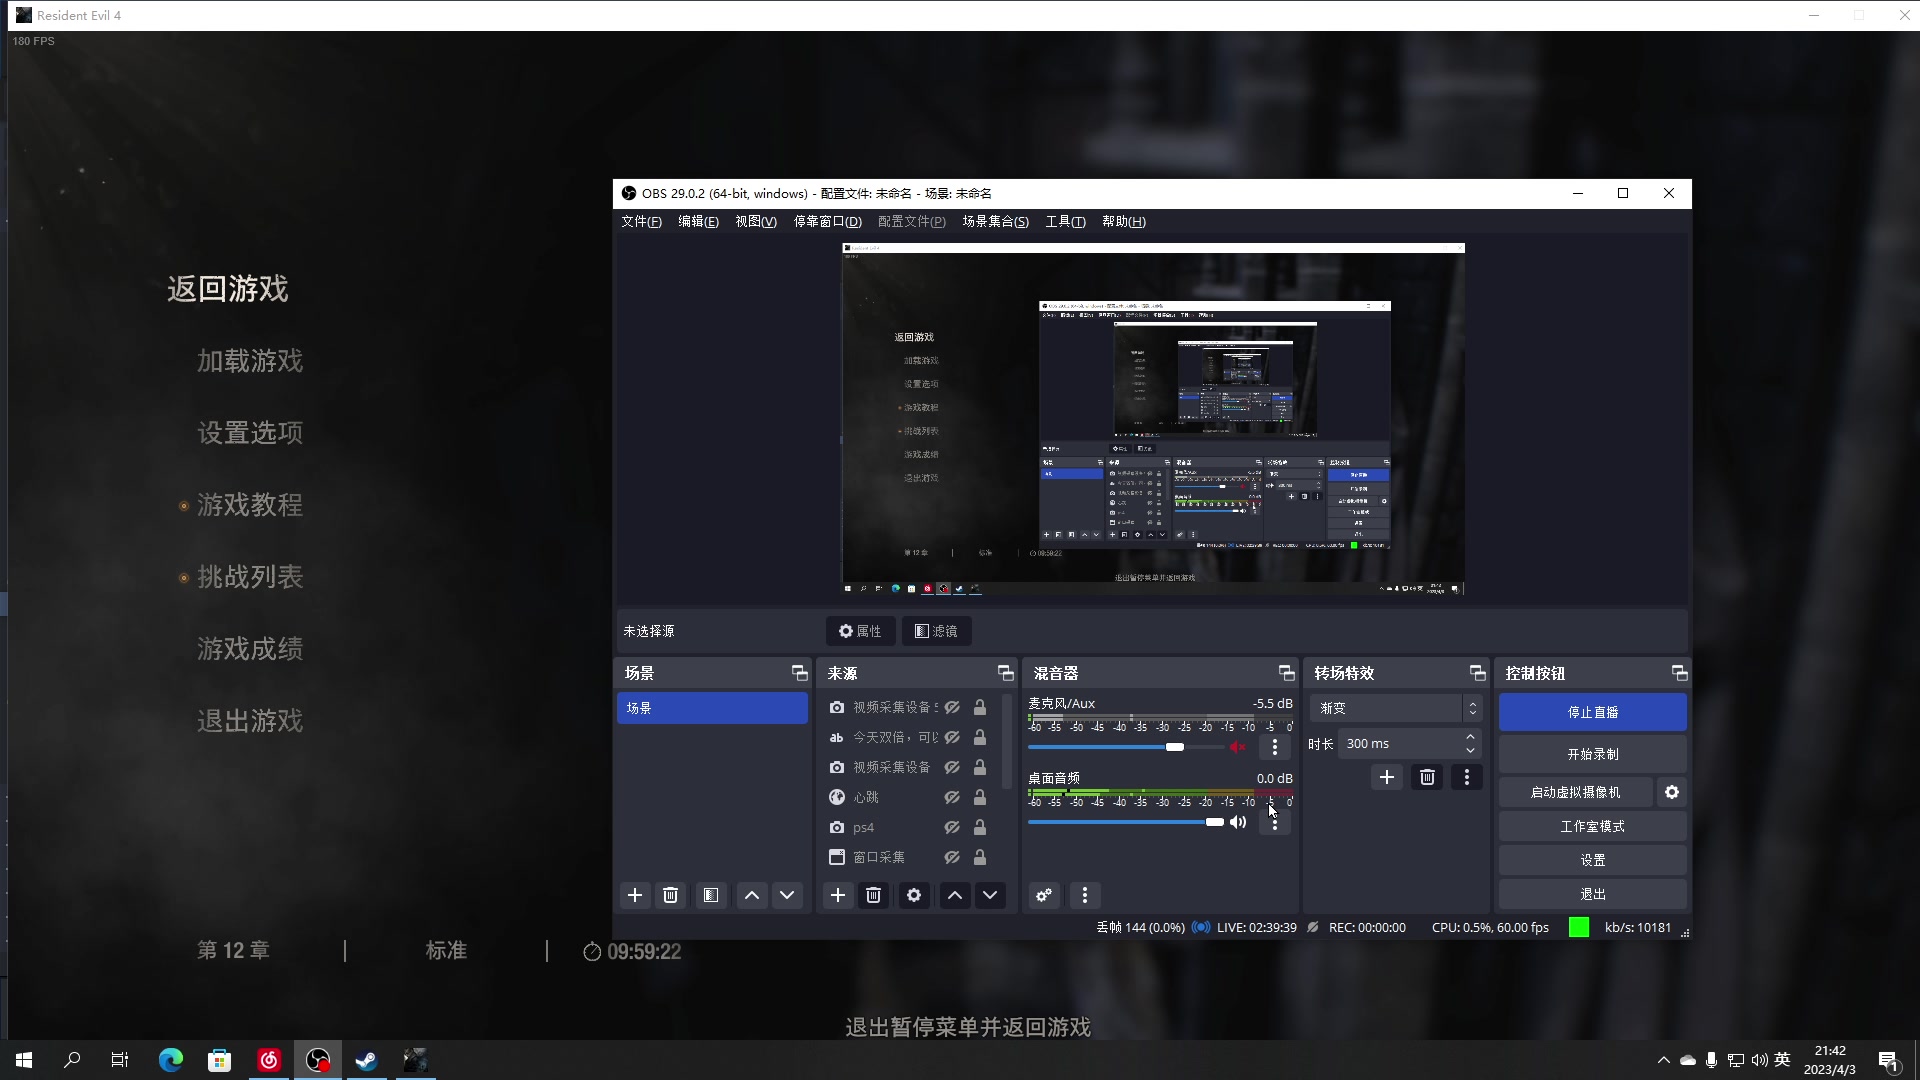
Task: Open the 停靠窗口(D) menu
Action: coord(827,221)
